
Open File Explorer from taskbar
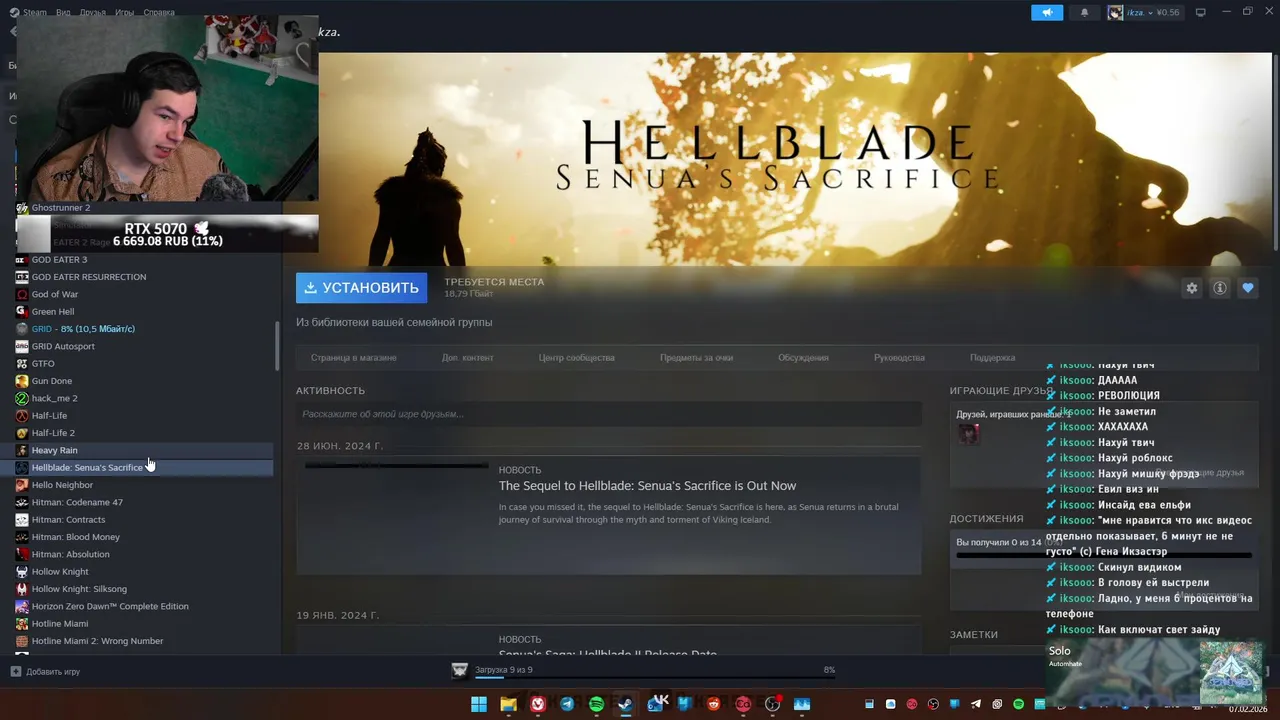point(508,704)
